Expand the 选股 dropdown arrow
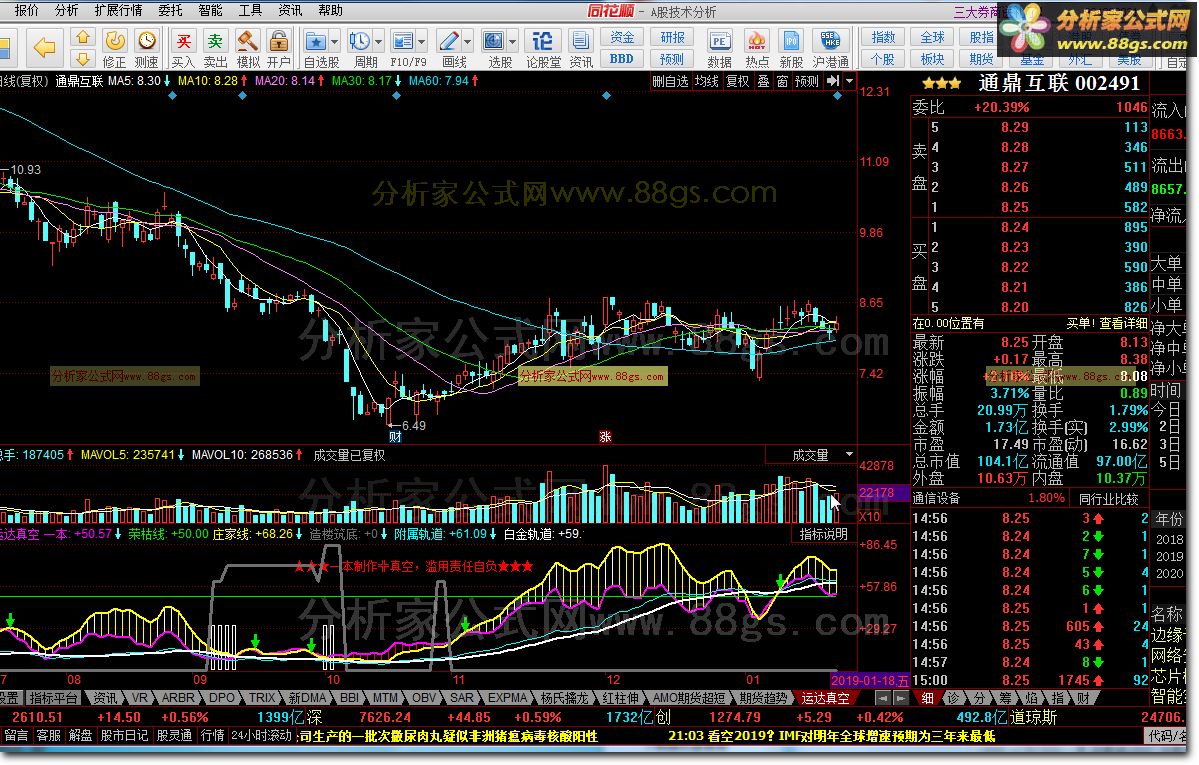 512,41
